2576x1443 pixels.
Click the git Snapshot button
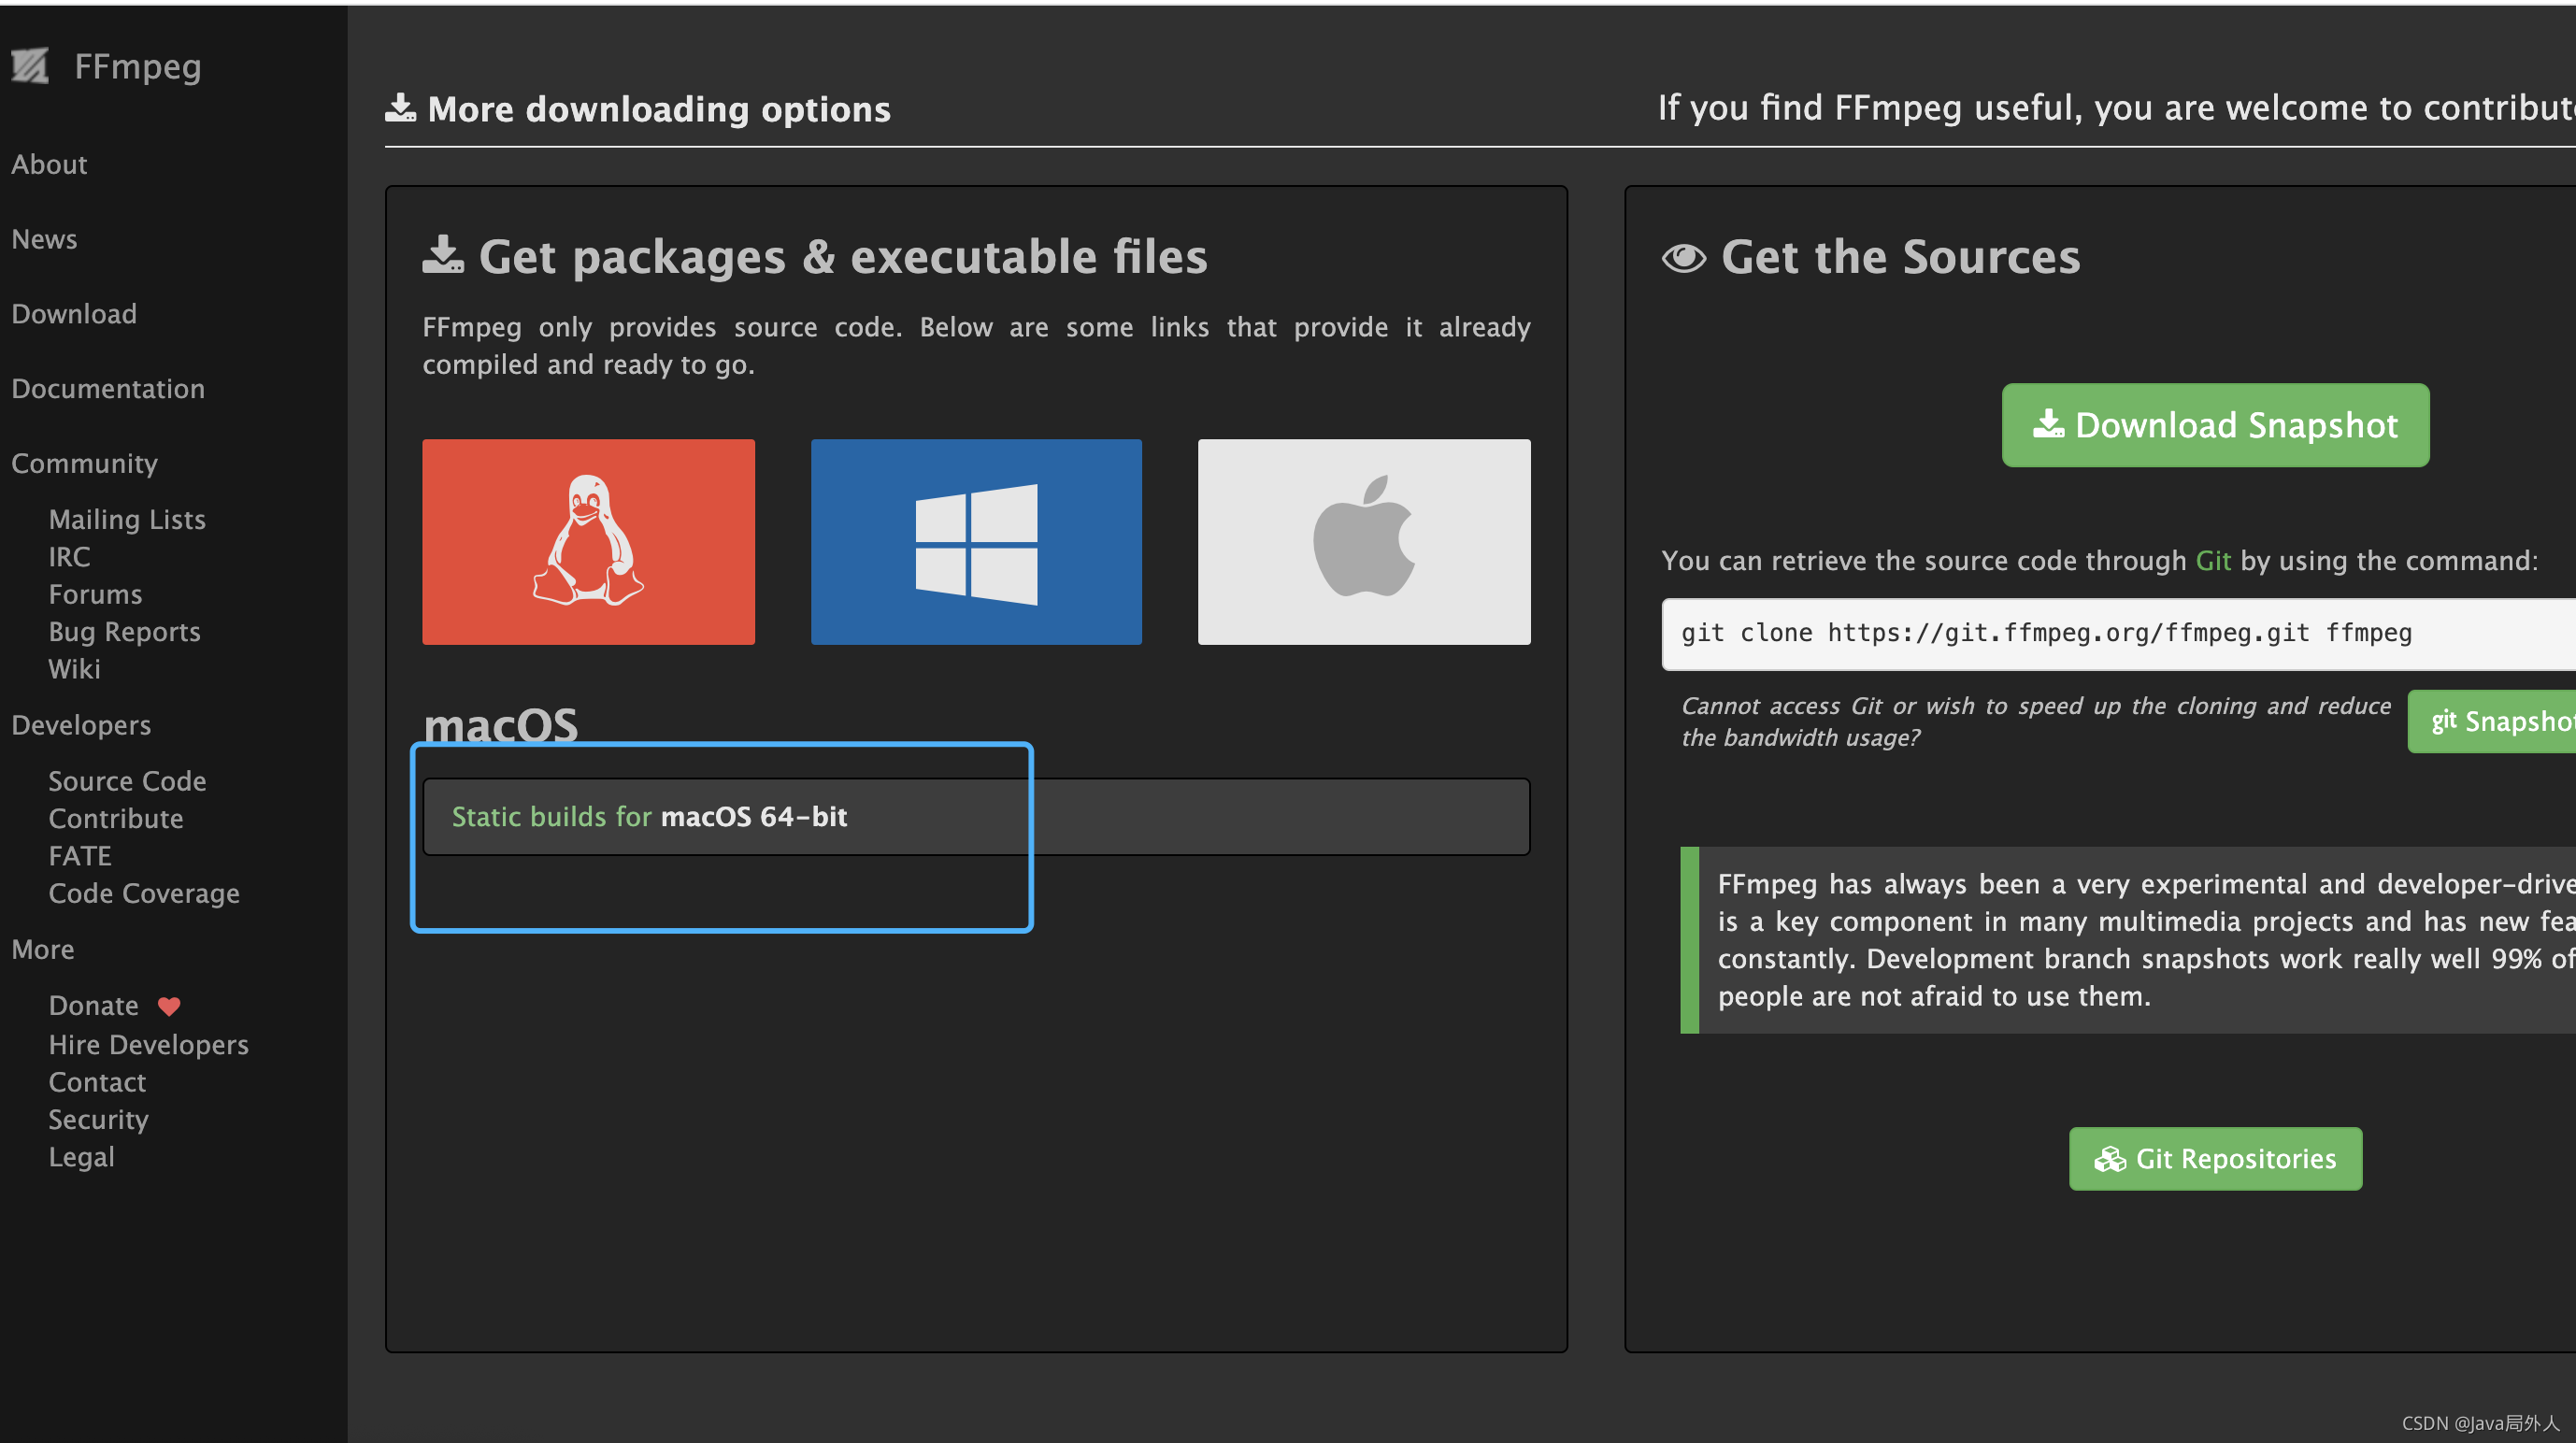[2496, 720]
